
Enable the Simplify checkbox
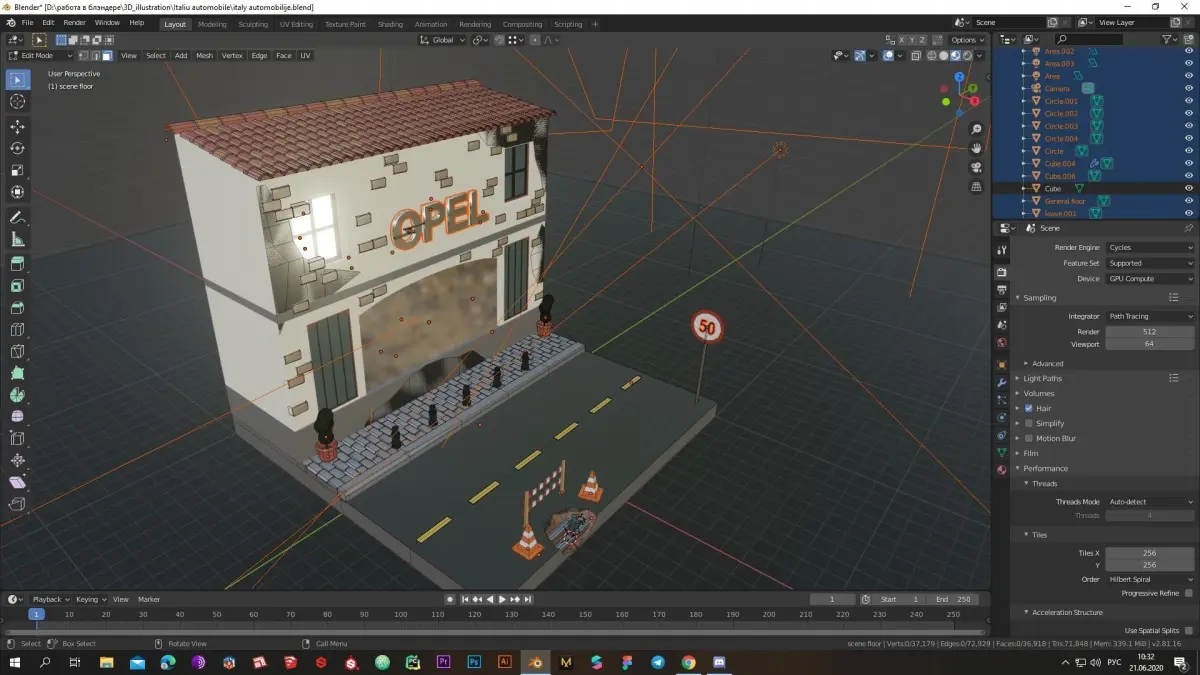1028,423
